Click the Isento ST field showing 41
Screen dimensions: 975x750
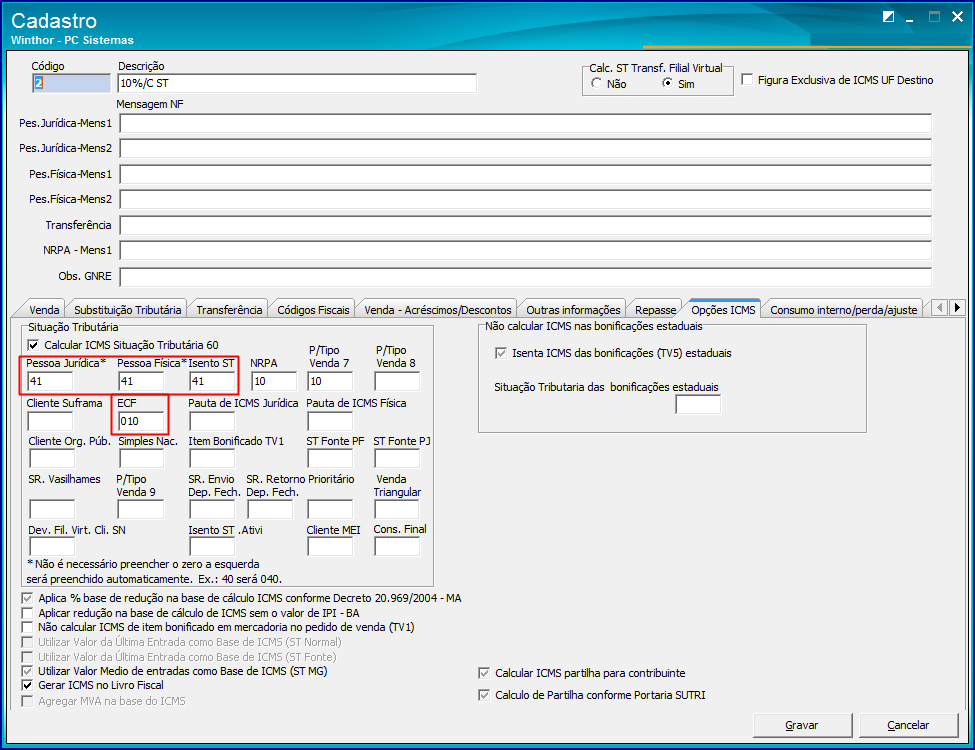coord(212,381)
